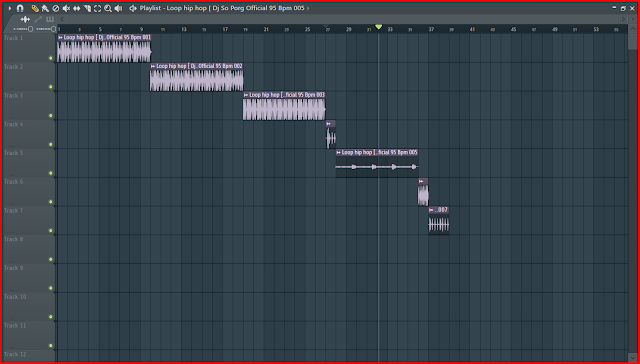Open the playlist options menu arrow

tap(10, 8)
